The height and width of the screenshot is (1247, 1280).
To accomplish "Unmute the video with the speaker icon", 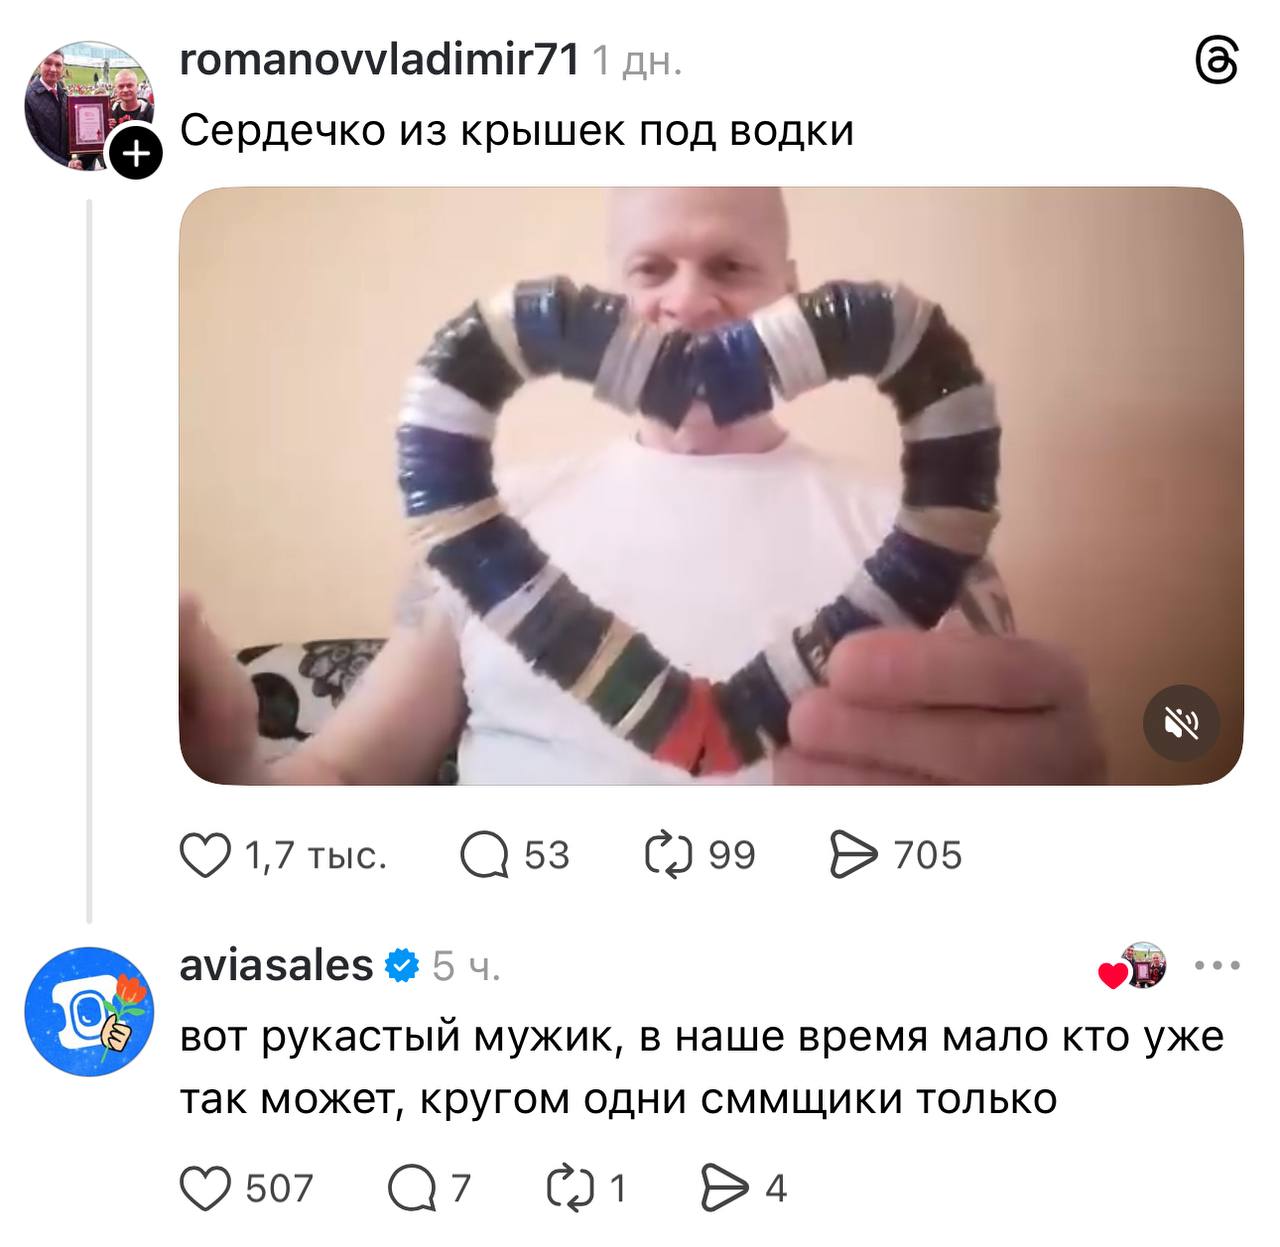I will (1182, 723).
